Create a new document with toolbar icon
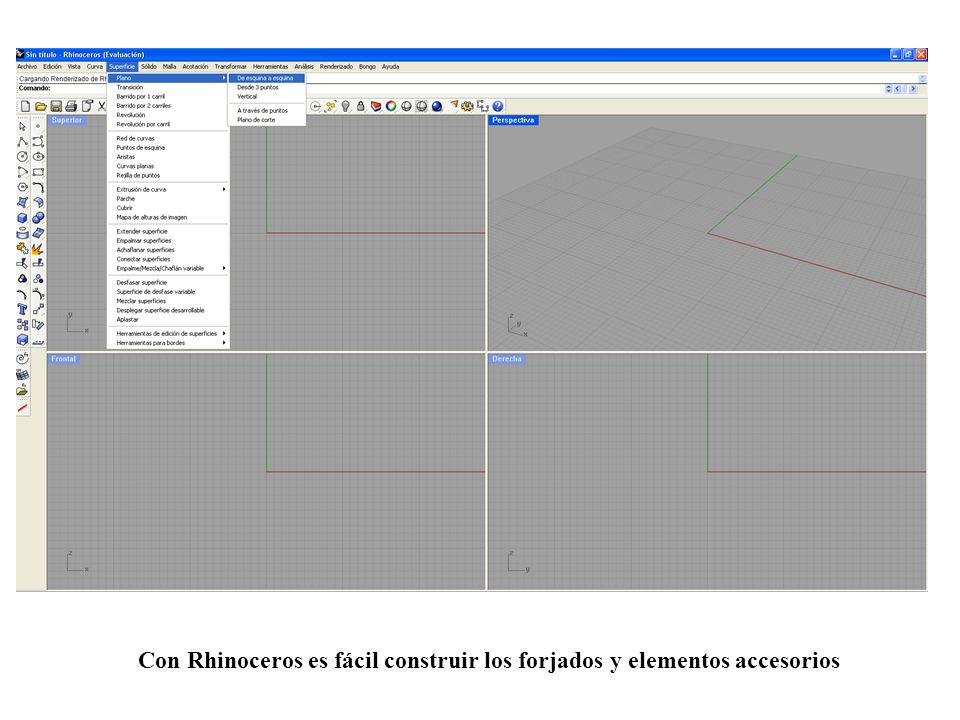 click(x=25, y=107)
